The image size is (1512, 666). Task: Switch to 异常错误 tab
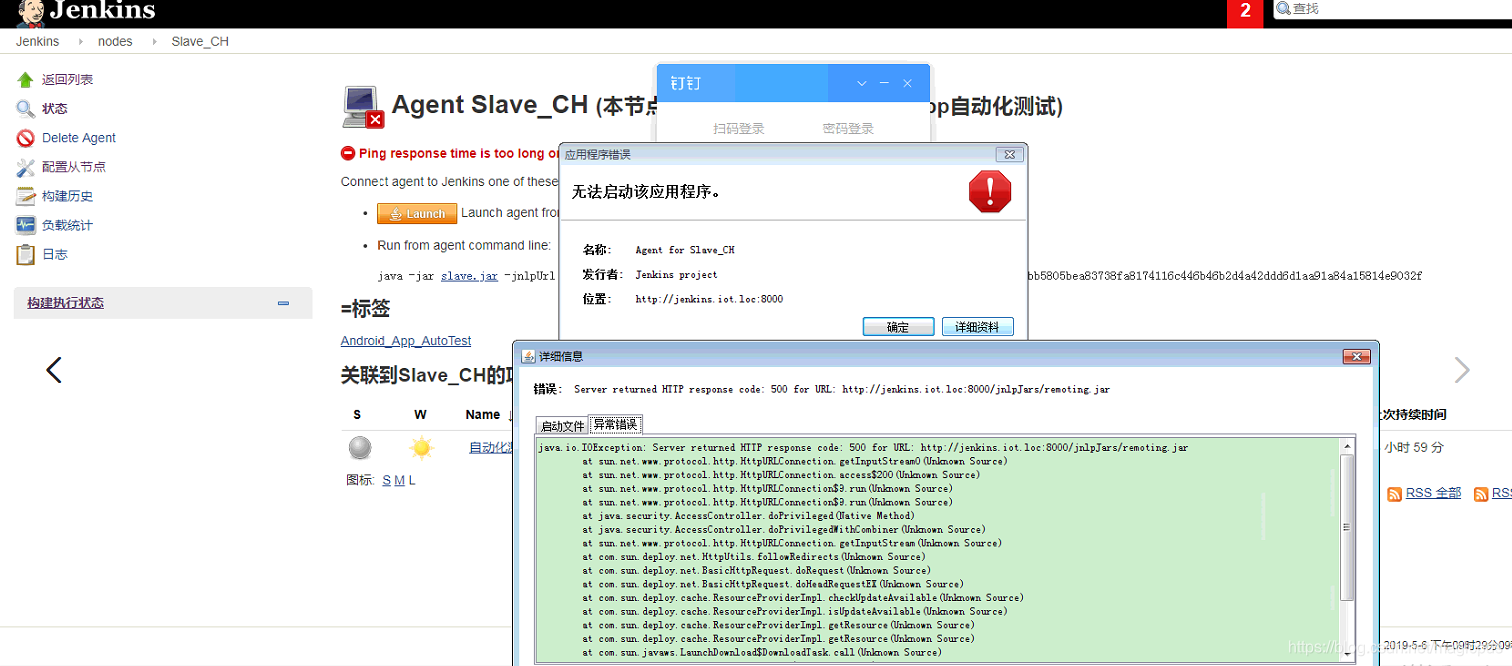[615, 425]
